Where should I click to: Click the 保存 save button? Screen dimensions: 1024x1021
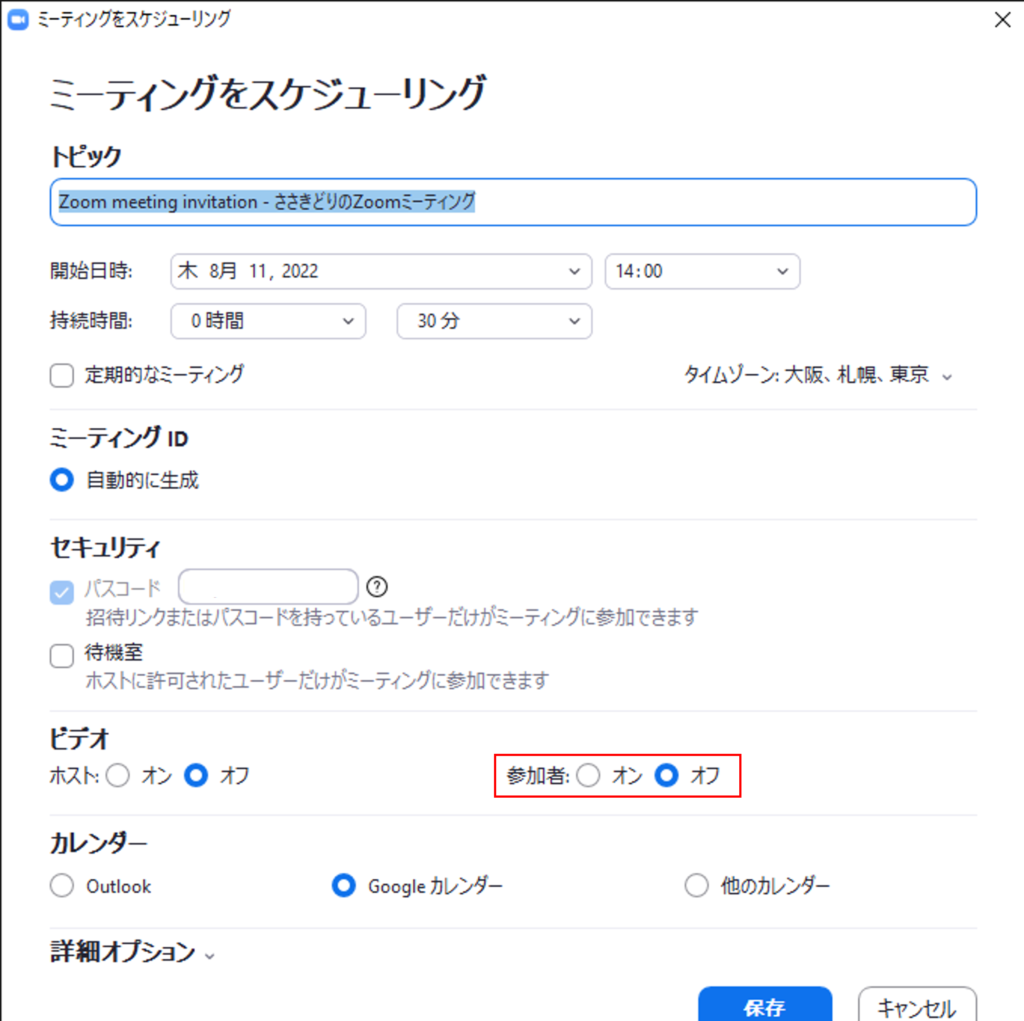point(764,1005)
